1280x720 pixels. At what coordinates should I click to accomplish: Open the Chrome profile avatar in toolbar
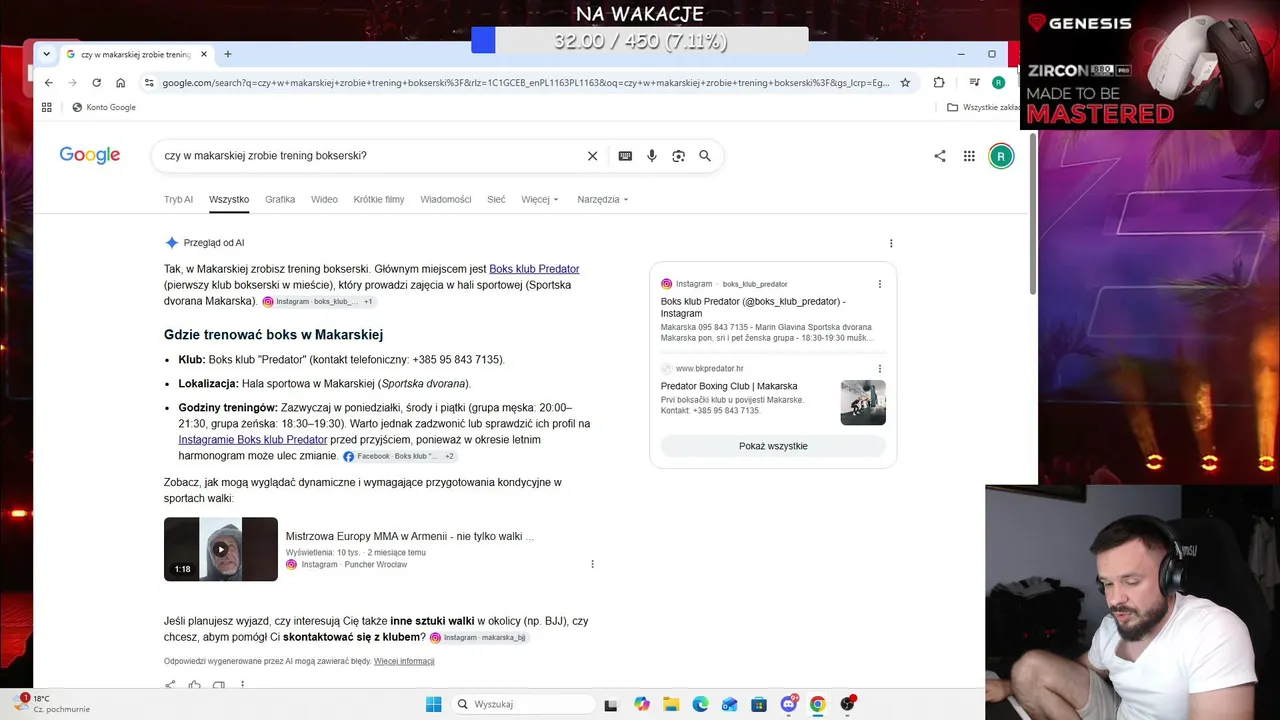pyautogui.click(x=998, y=83)
